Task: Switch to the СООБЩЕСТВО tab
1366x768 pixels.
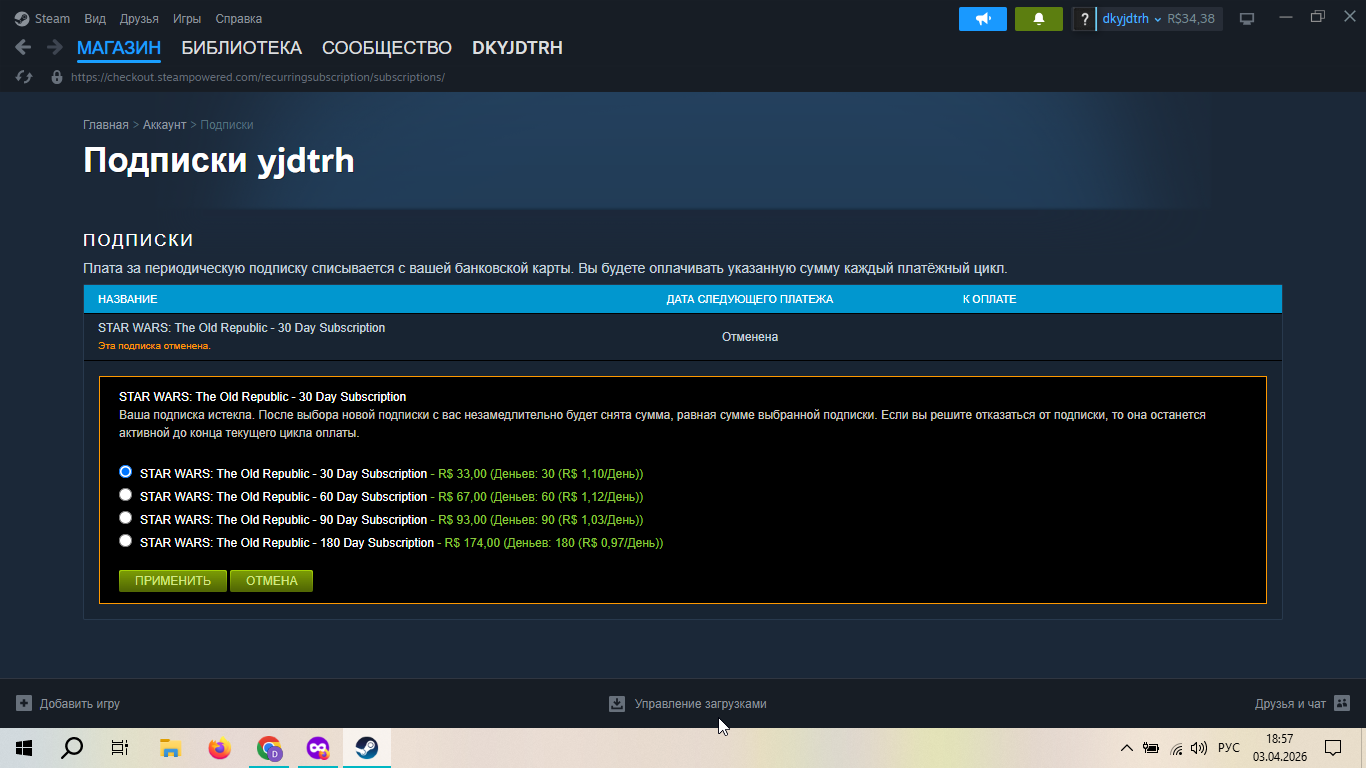Action: [387, 48]
